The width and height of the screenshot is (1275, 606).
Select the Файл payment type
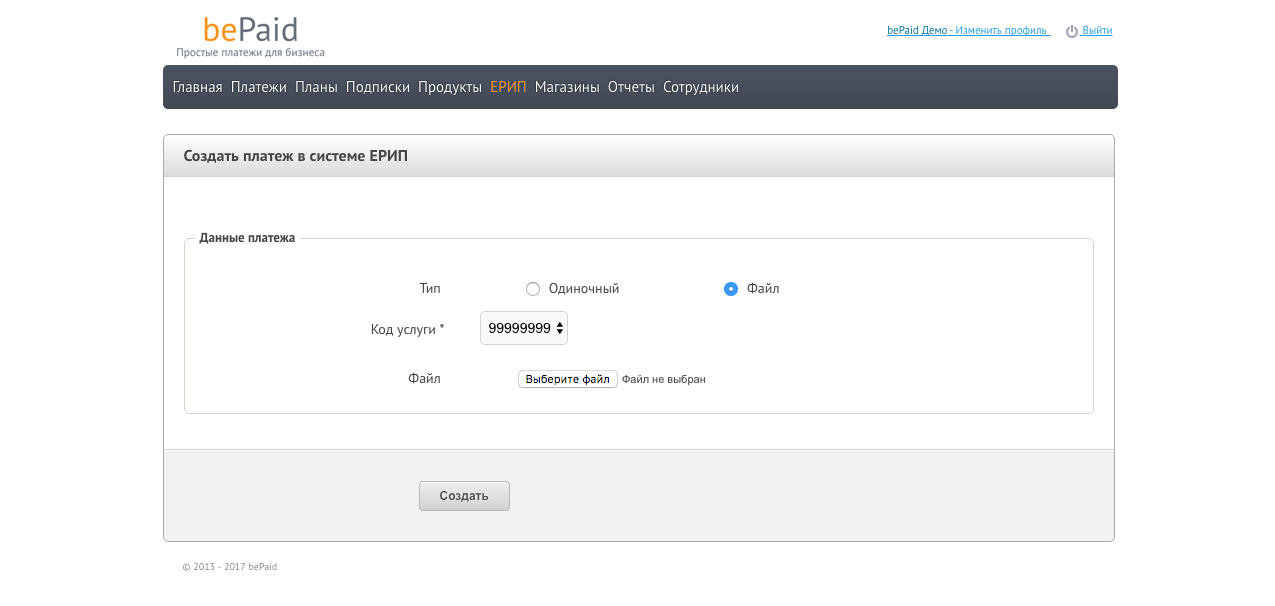tap(731, 289)
